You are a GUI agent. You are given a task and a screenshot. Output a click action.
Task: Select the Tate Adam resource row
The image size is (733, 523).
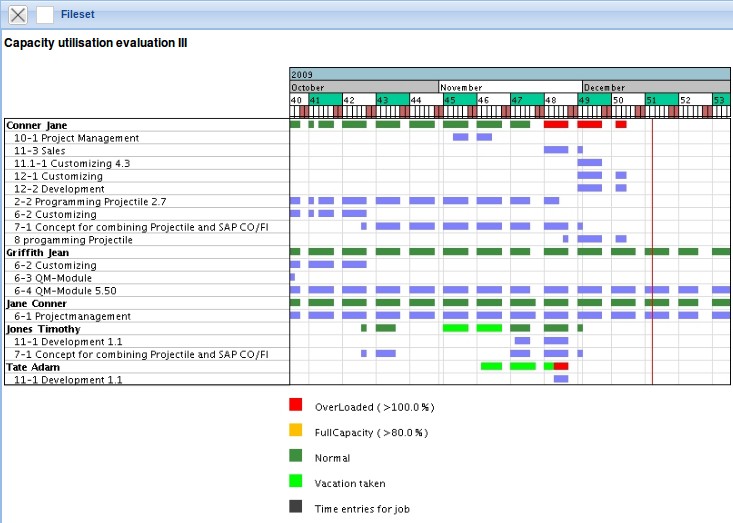pos(33,367)
